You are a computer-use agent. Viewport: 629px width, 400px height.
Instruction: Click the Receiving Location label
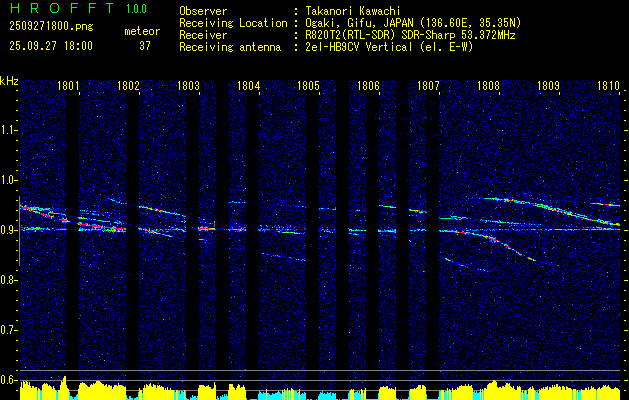coord(233,23)
